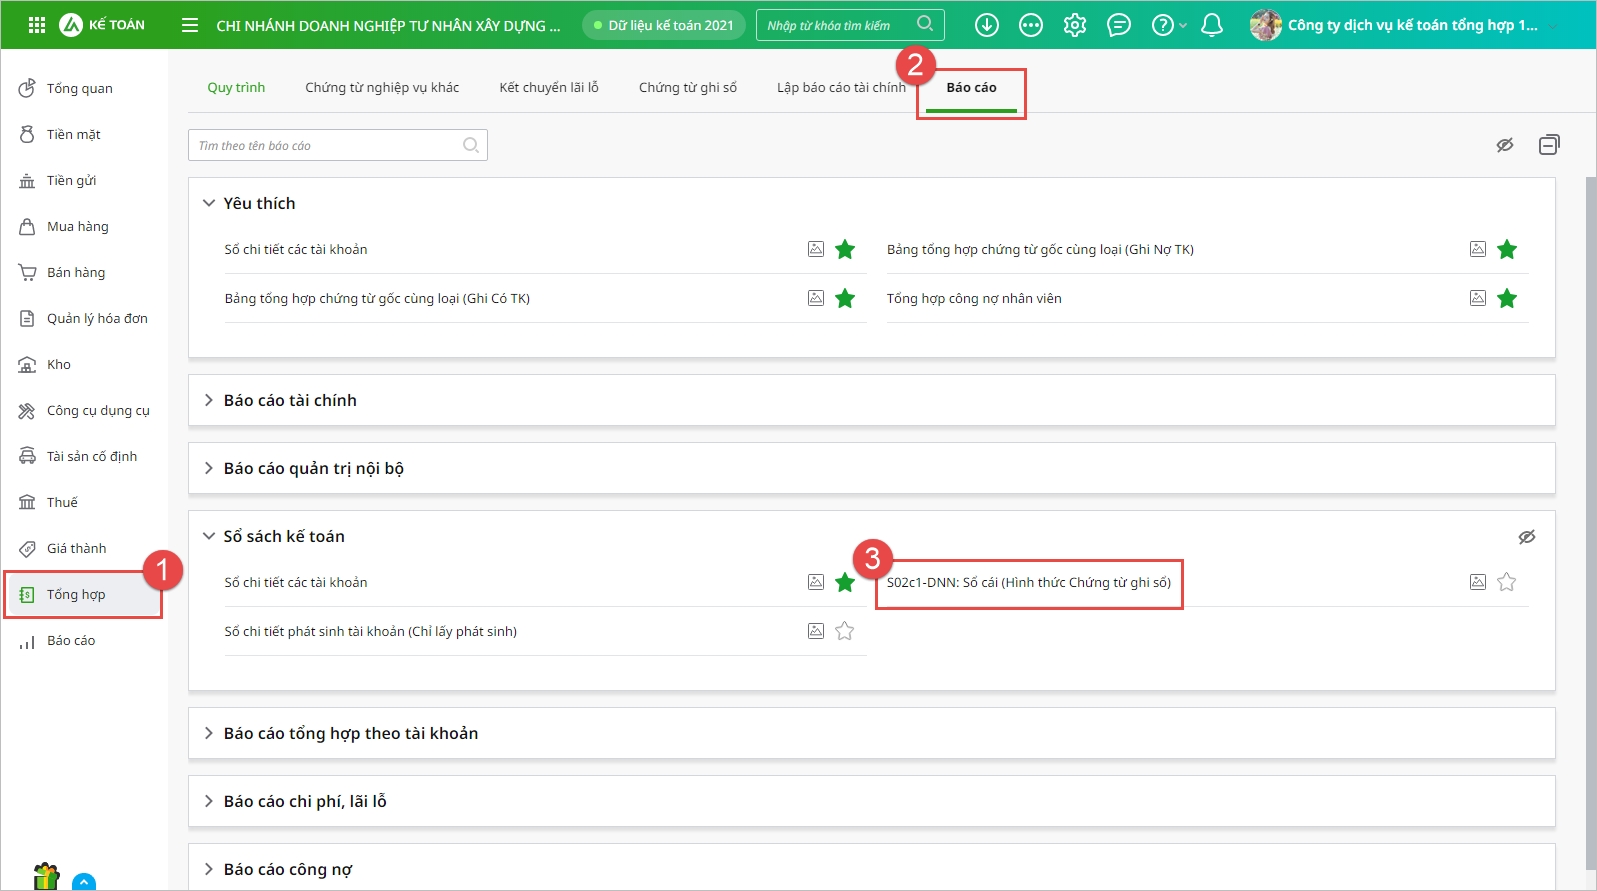Open 'S02c1-DNN: Sổ cái' report link

[1028, 583]
